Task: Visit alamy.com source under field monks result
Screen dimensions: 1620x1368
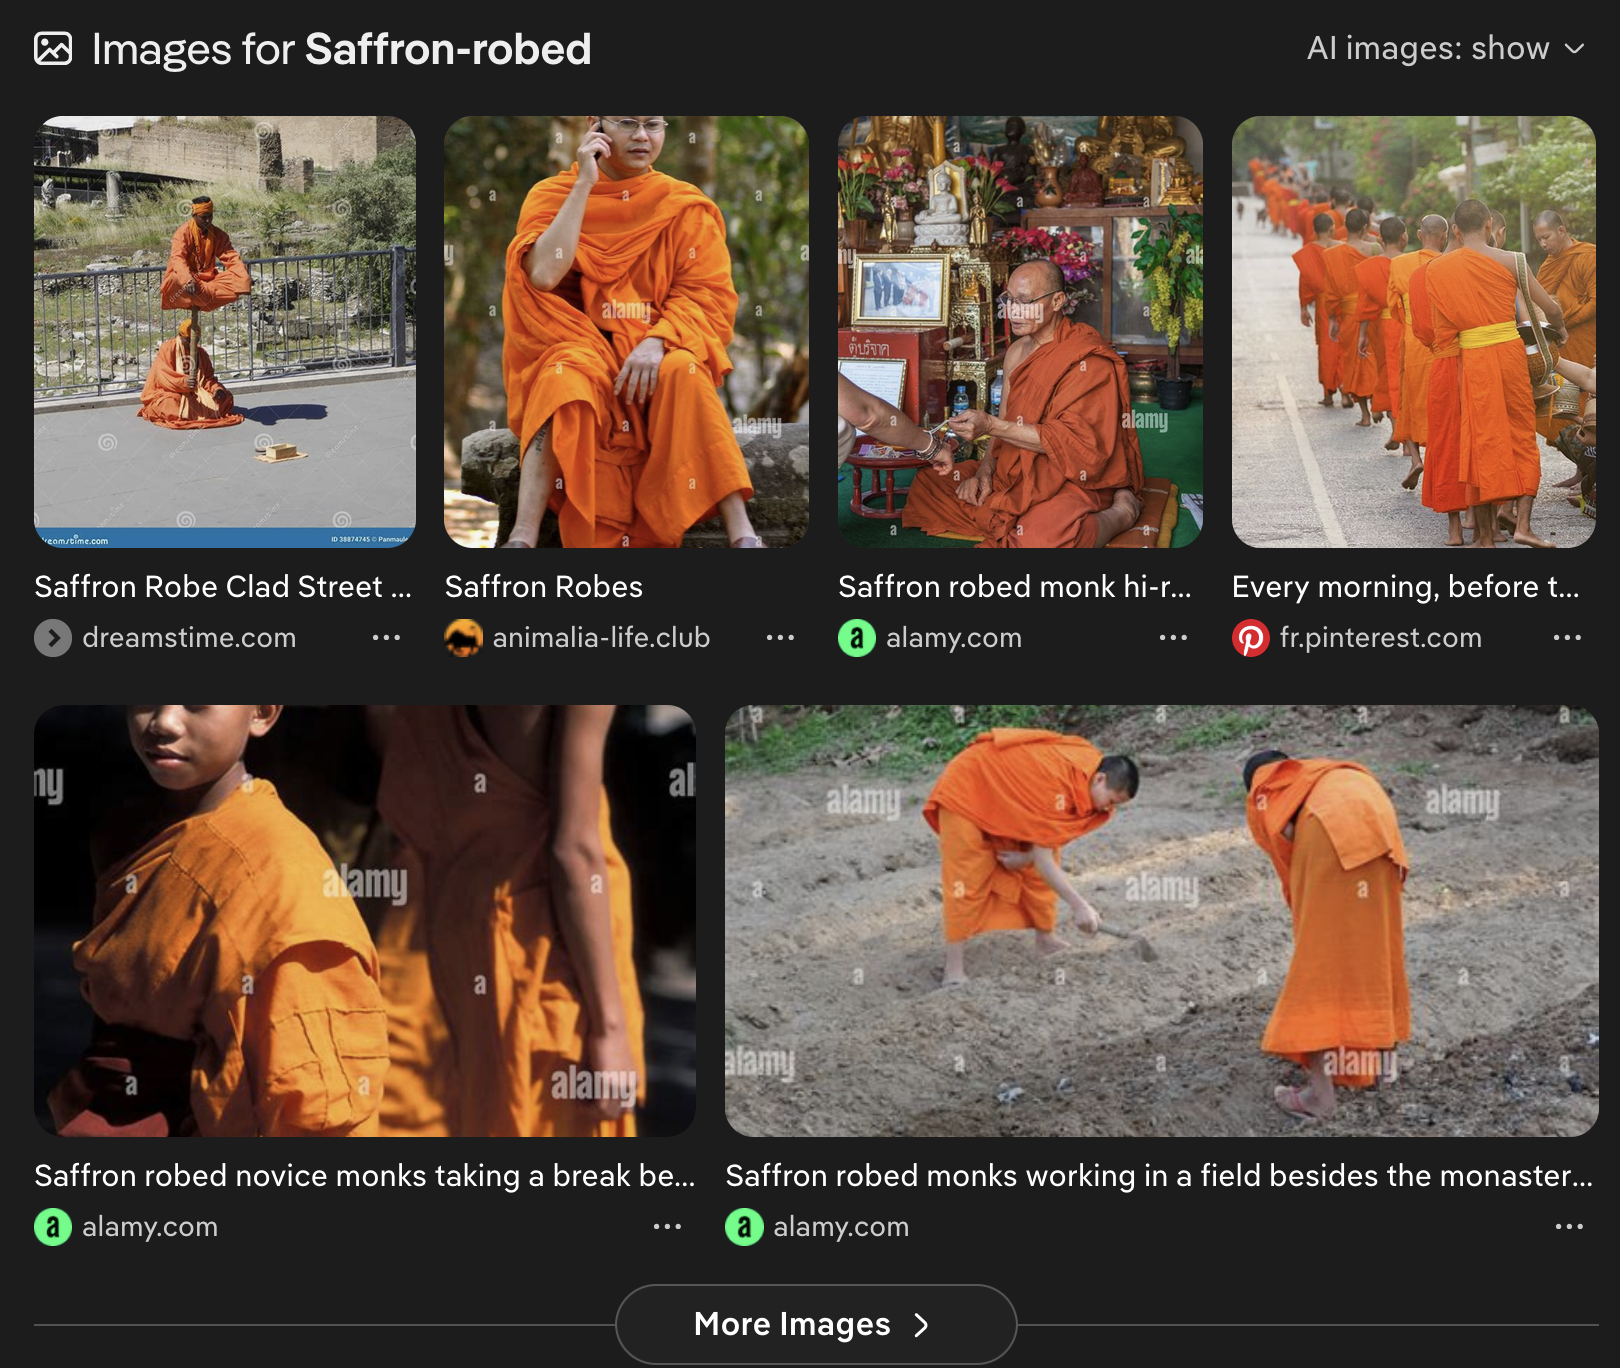Action: (841, 1227)
